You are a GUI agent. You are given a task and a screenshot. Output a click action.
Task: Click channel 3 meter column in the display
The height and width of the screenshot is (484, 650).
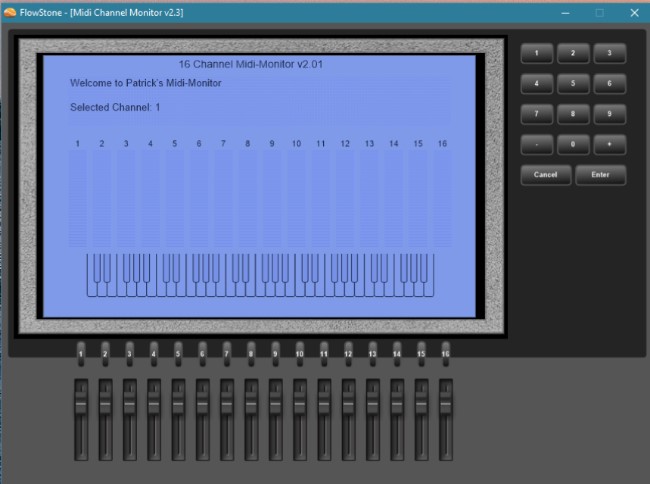(126, 200)
